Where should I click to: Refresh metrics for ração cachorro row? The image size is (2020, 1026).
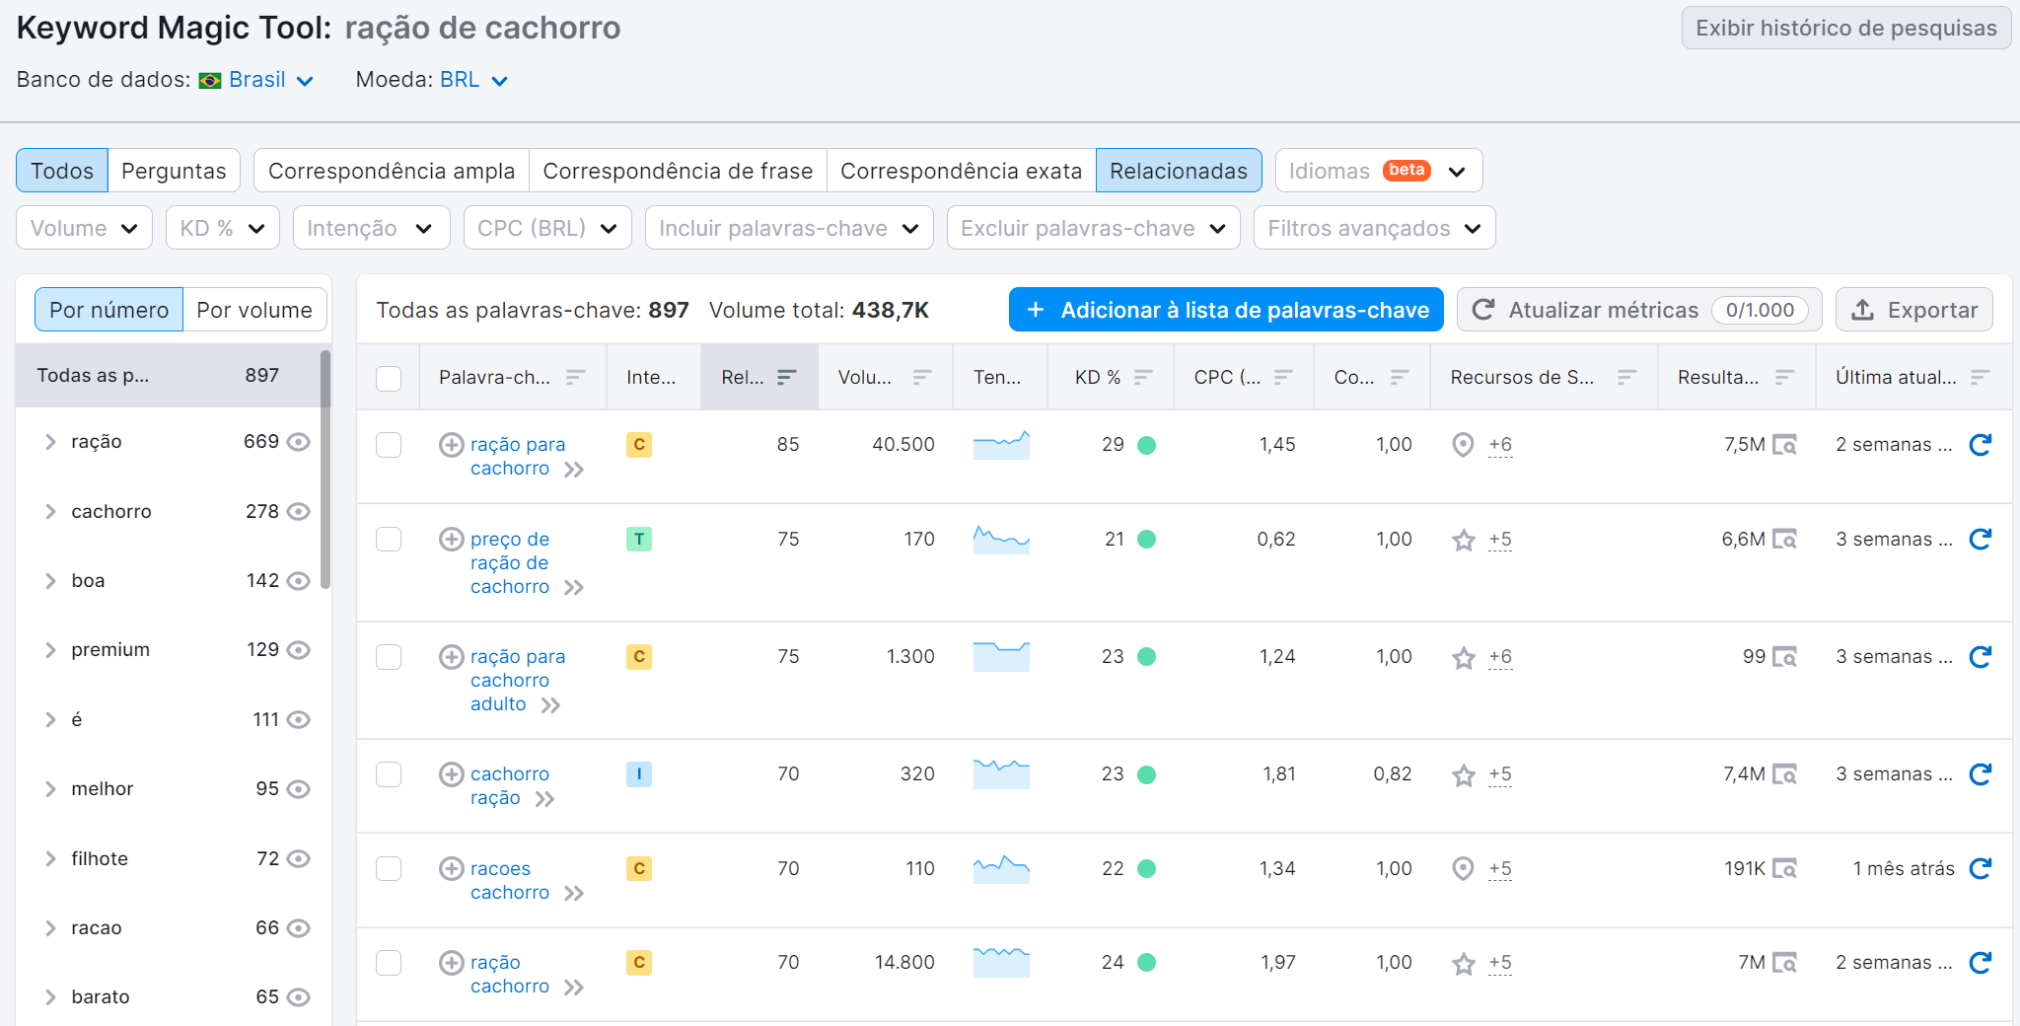(1980, 962)
